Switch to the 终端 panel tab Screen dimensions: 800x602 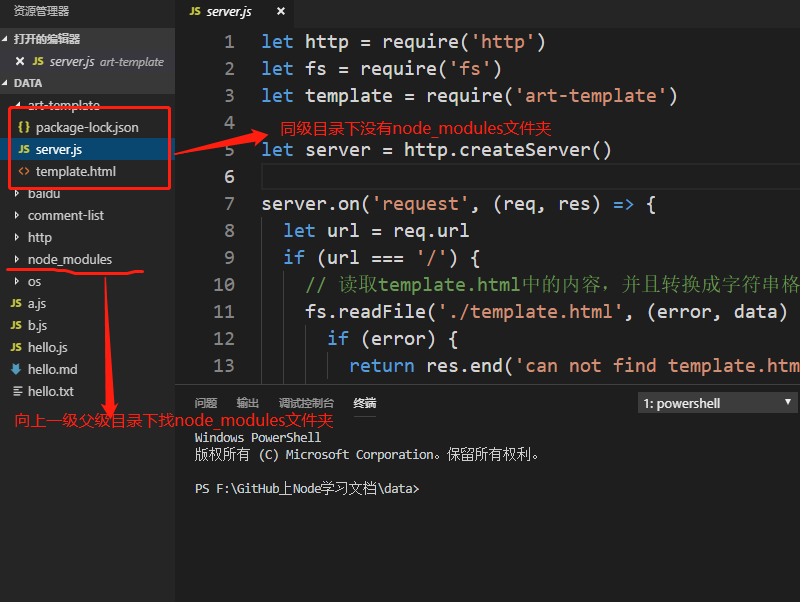point(365,403)
